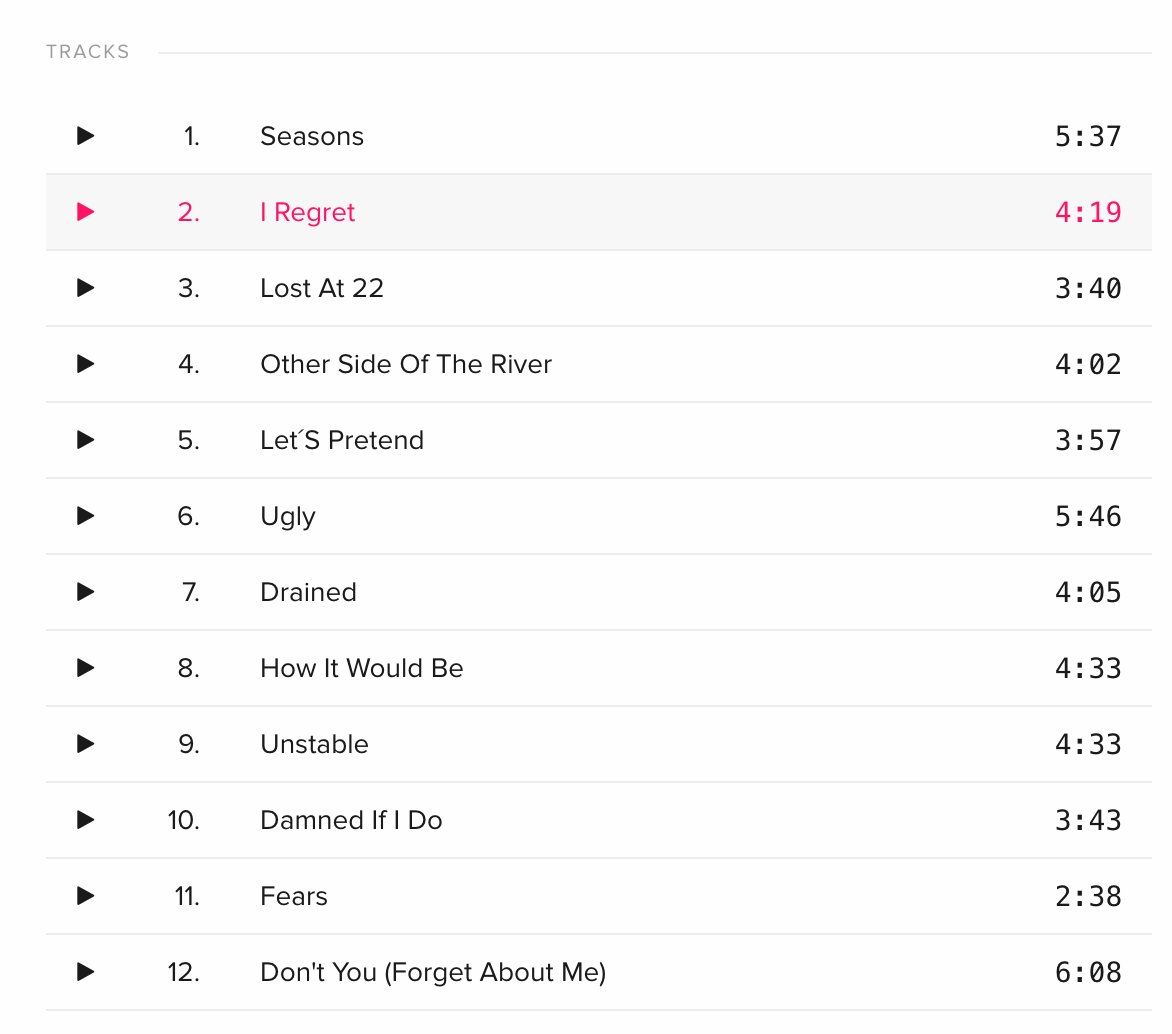Click the 2:38 duration of Fears
The width and height of the screenshot is (1172, 1034).
pos(1088,896)
